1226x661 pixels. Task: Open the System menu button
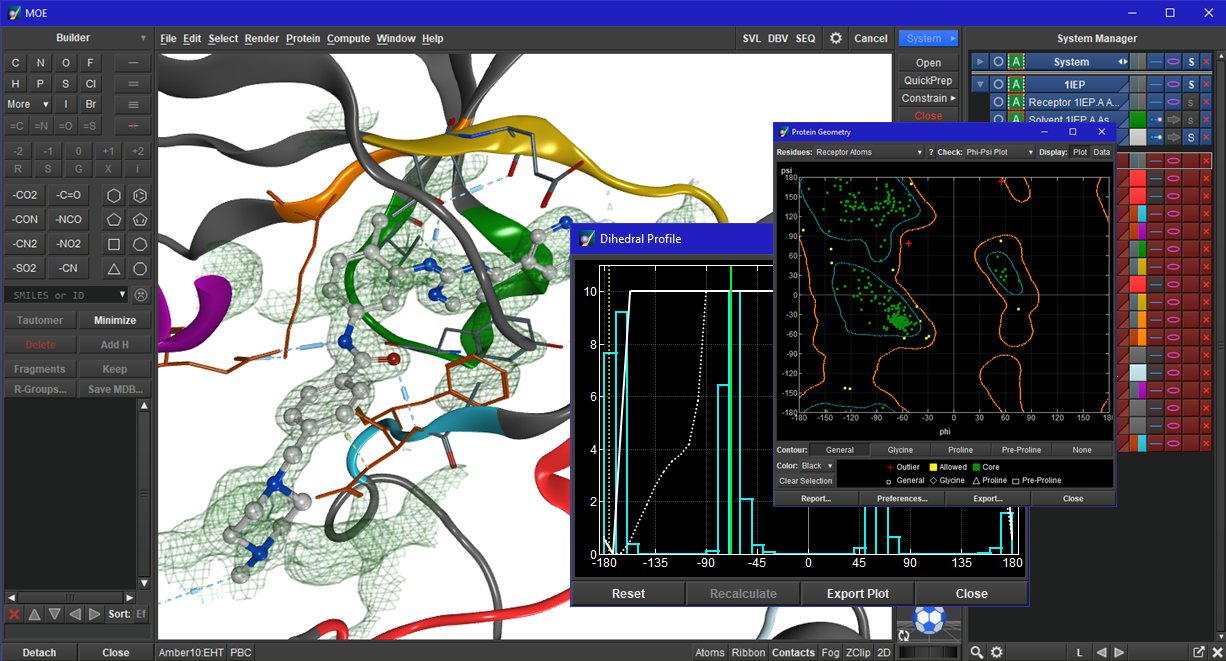coord(928,38)
